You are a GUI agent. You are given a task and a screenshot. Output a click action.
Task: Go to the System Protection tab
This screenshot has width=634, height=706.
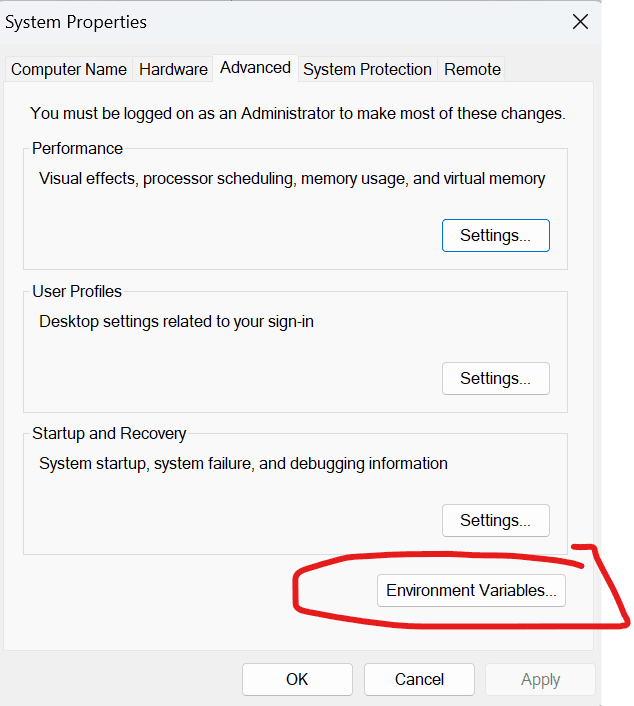(367, 69)
